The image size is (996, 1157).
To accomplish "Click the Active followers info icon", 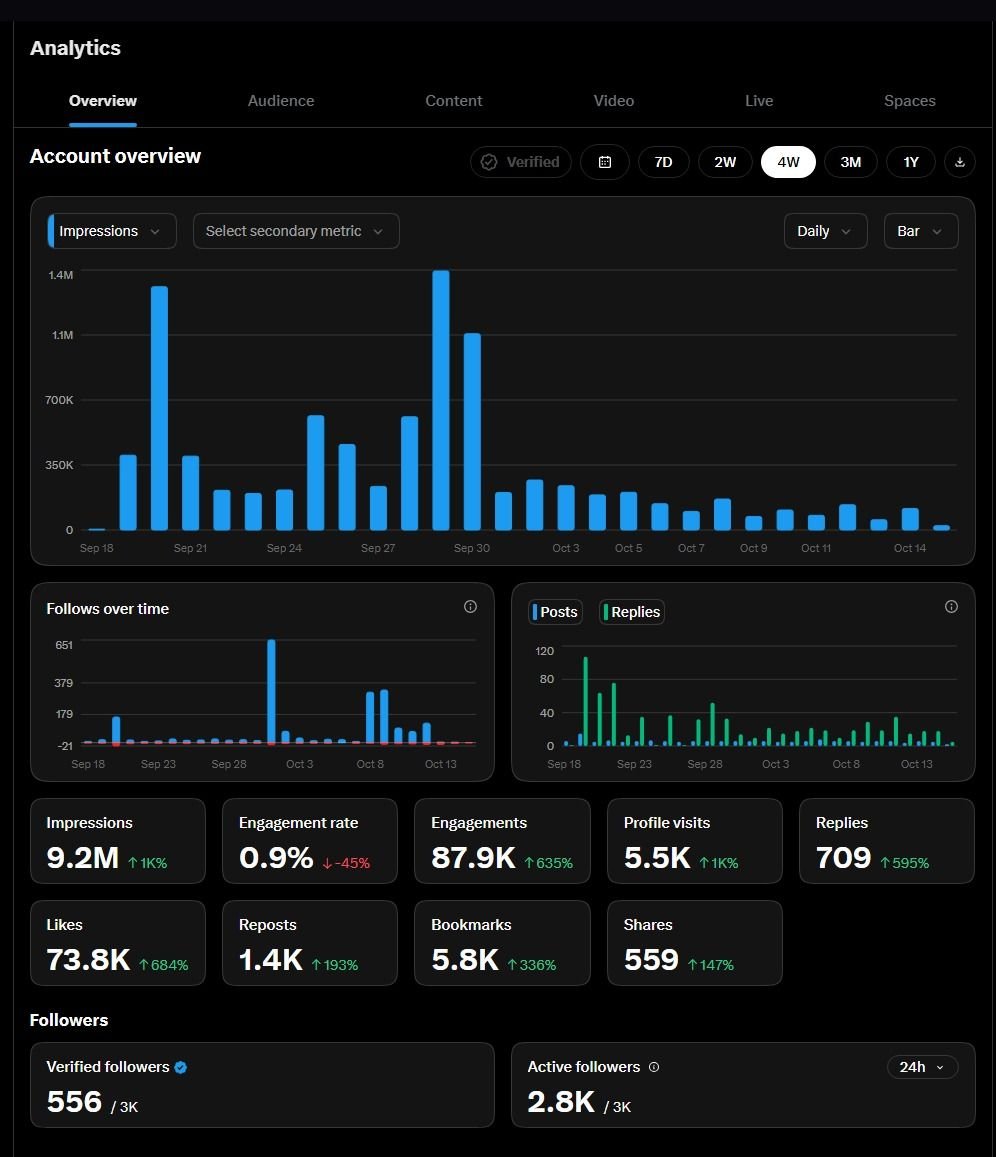I will click(x=654, y=1067).
